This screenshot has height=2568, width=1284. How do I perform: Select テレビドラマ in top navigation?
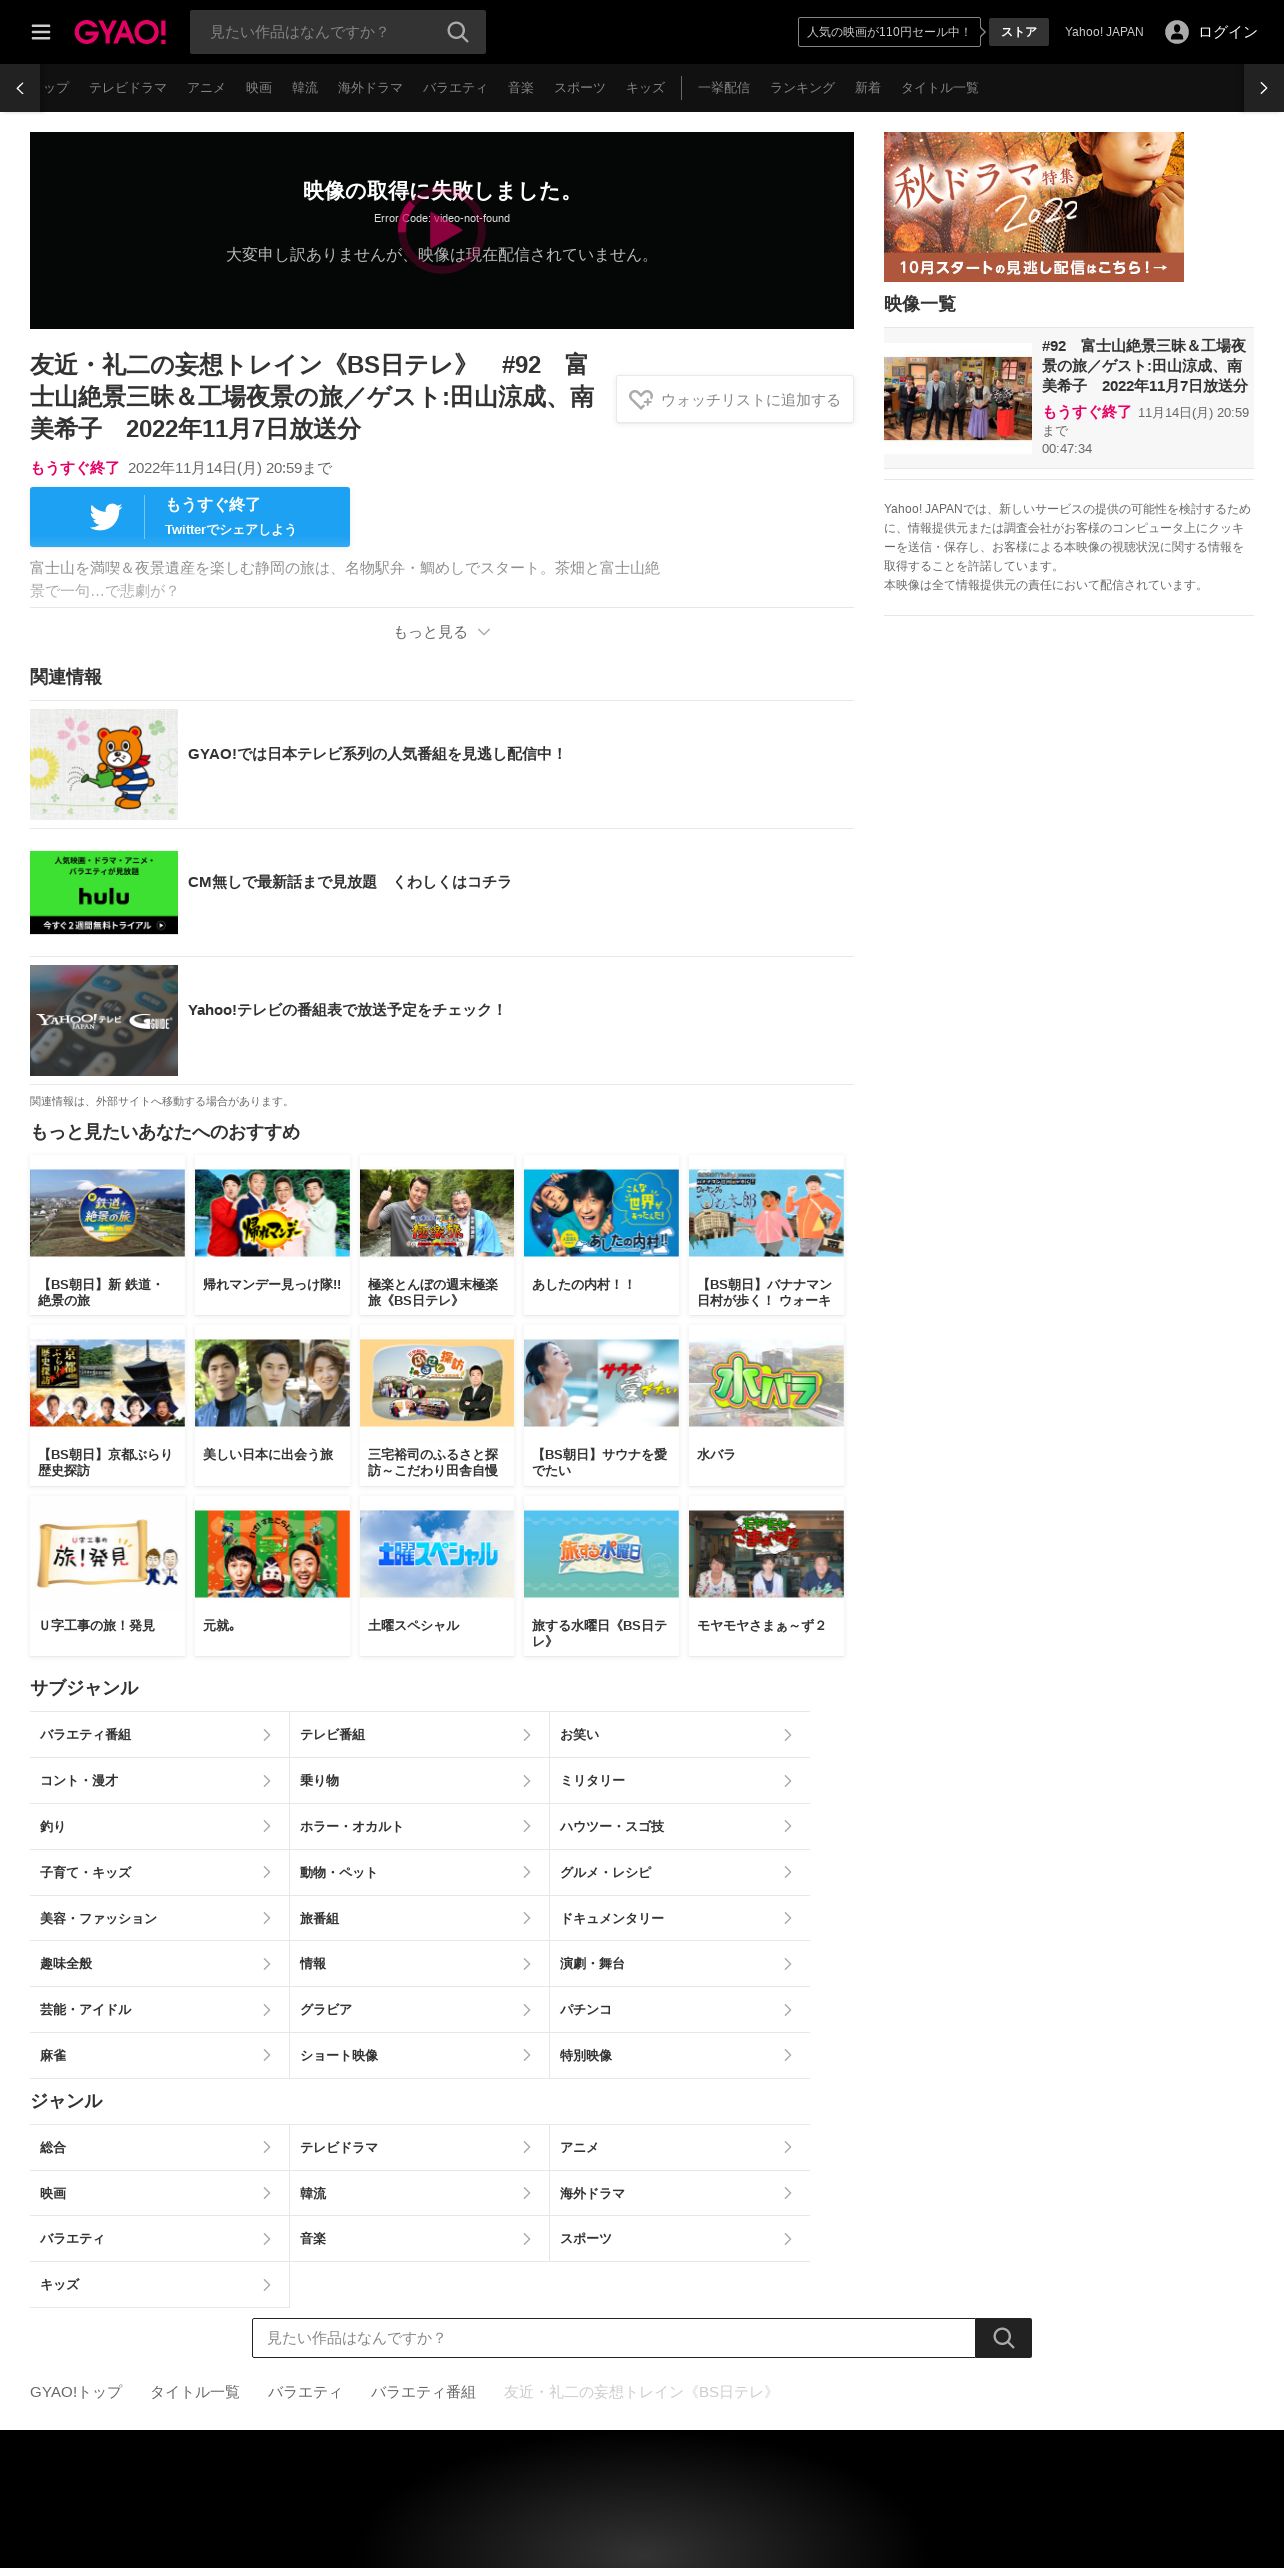pyautogui.click(x=128, y=88)
